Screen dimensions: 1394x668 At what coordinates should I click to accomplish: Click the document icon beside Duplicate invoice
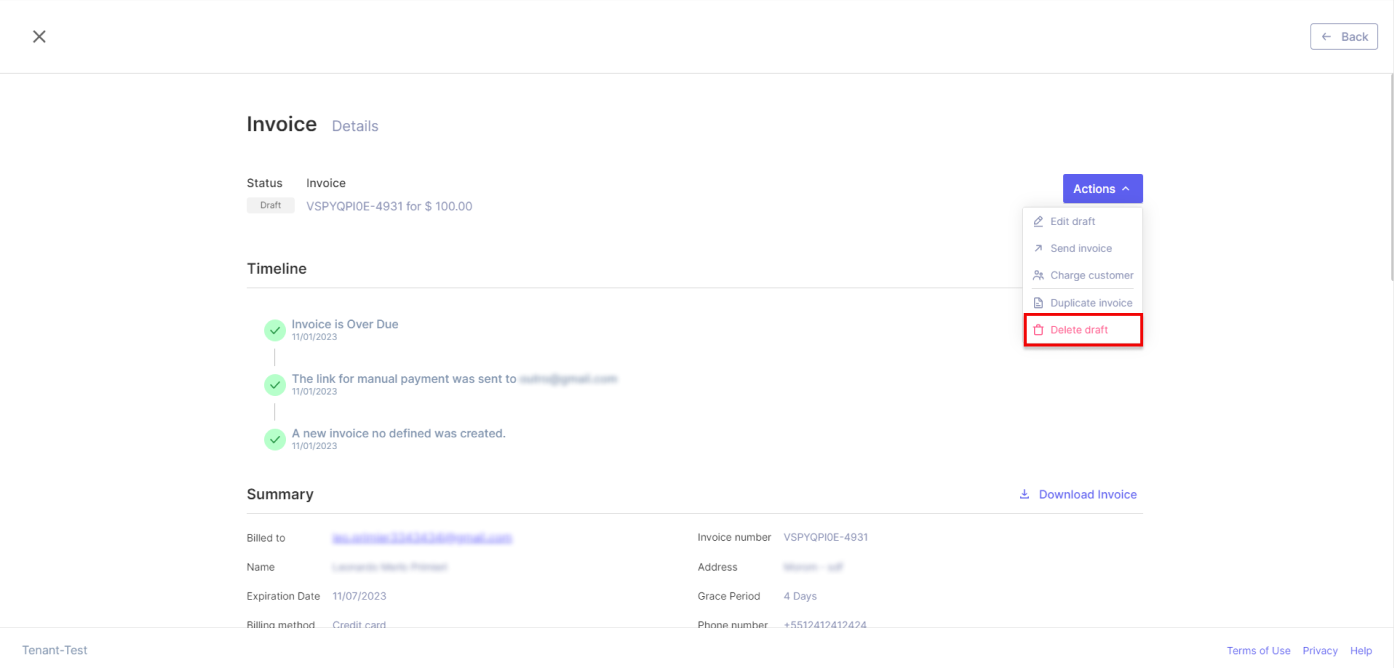click(1038, 303)
